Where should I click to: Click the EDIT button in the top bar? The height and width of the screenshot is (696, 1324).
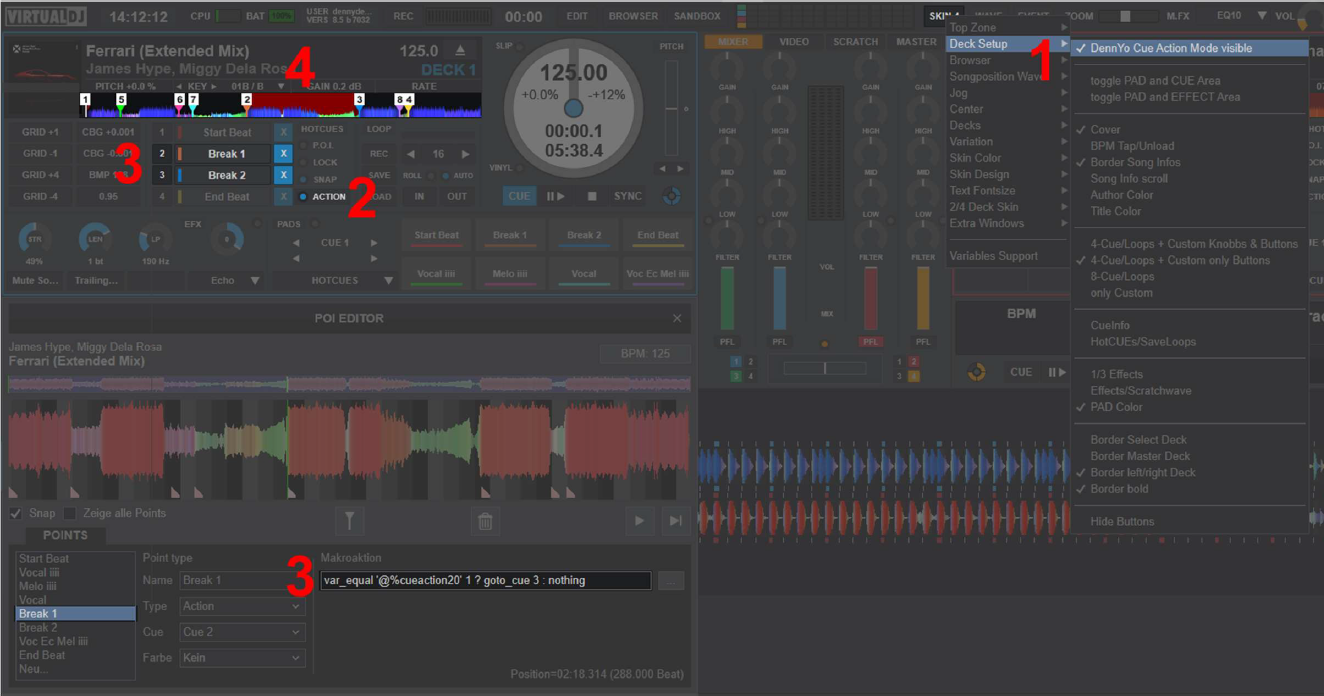point(577,16)
